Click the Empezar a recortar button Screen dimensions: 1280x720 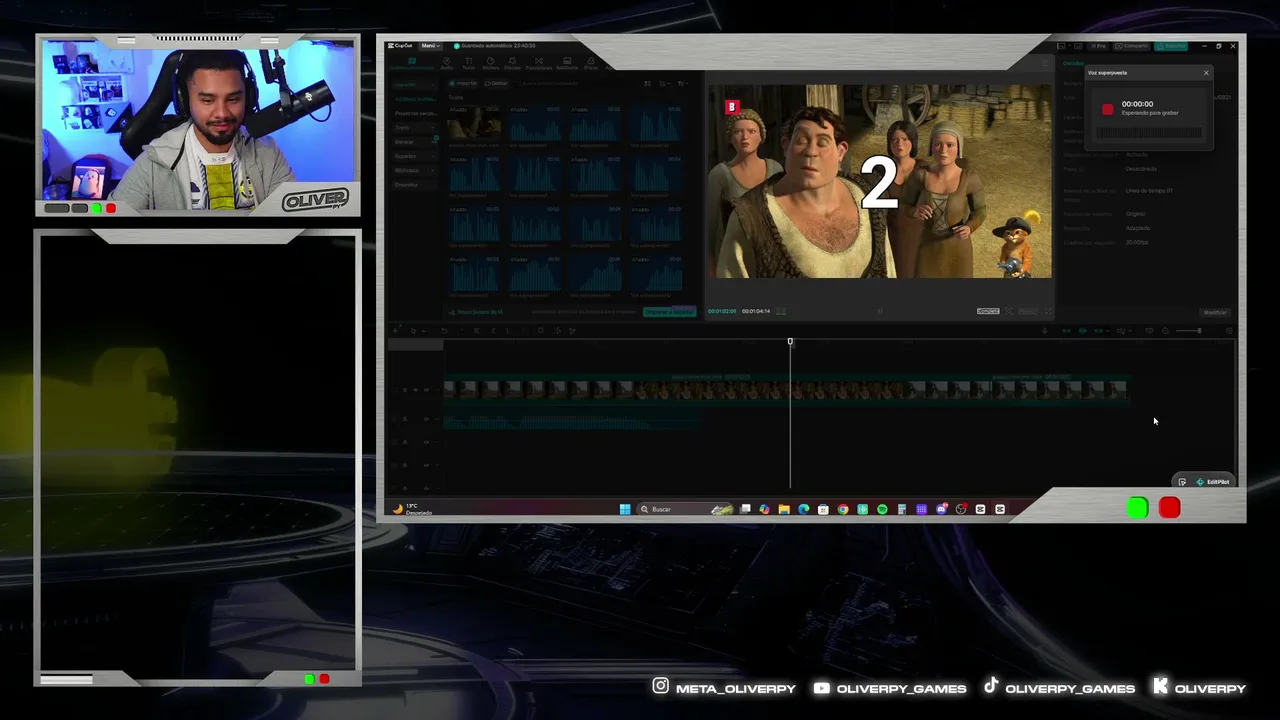click(x=669, y=312)
